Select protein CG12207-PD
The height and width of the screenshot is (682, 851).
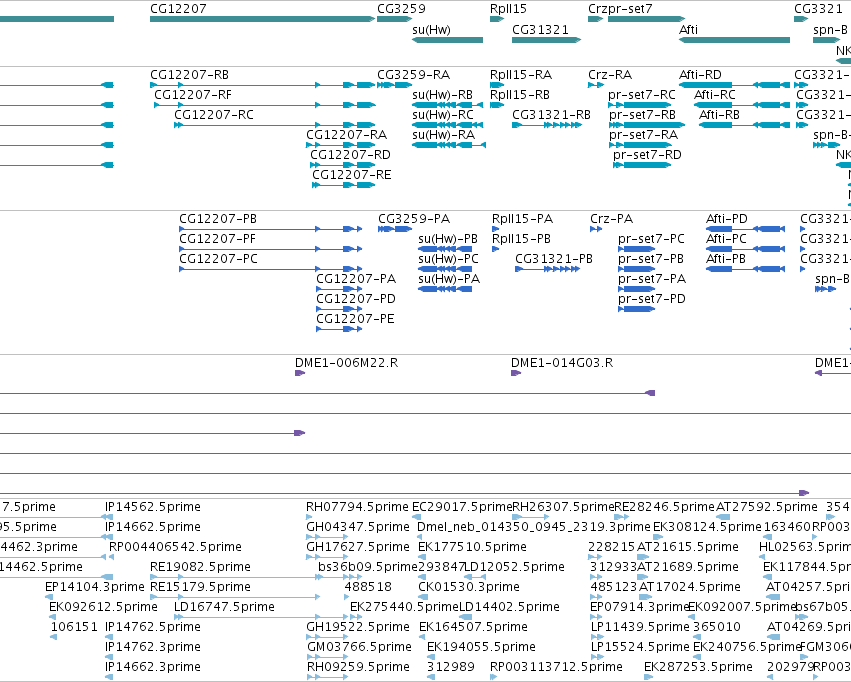(339, 310)
